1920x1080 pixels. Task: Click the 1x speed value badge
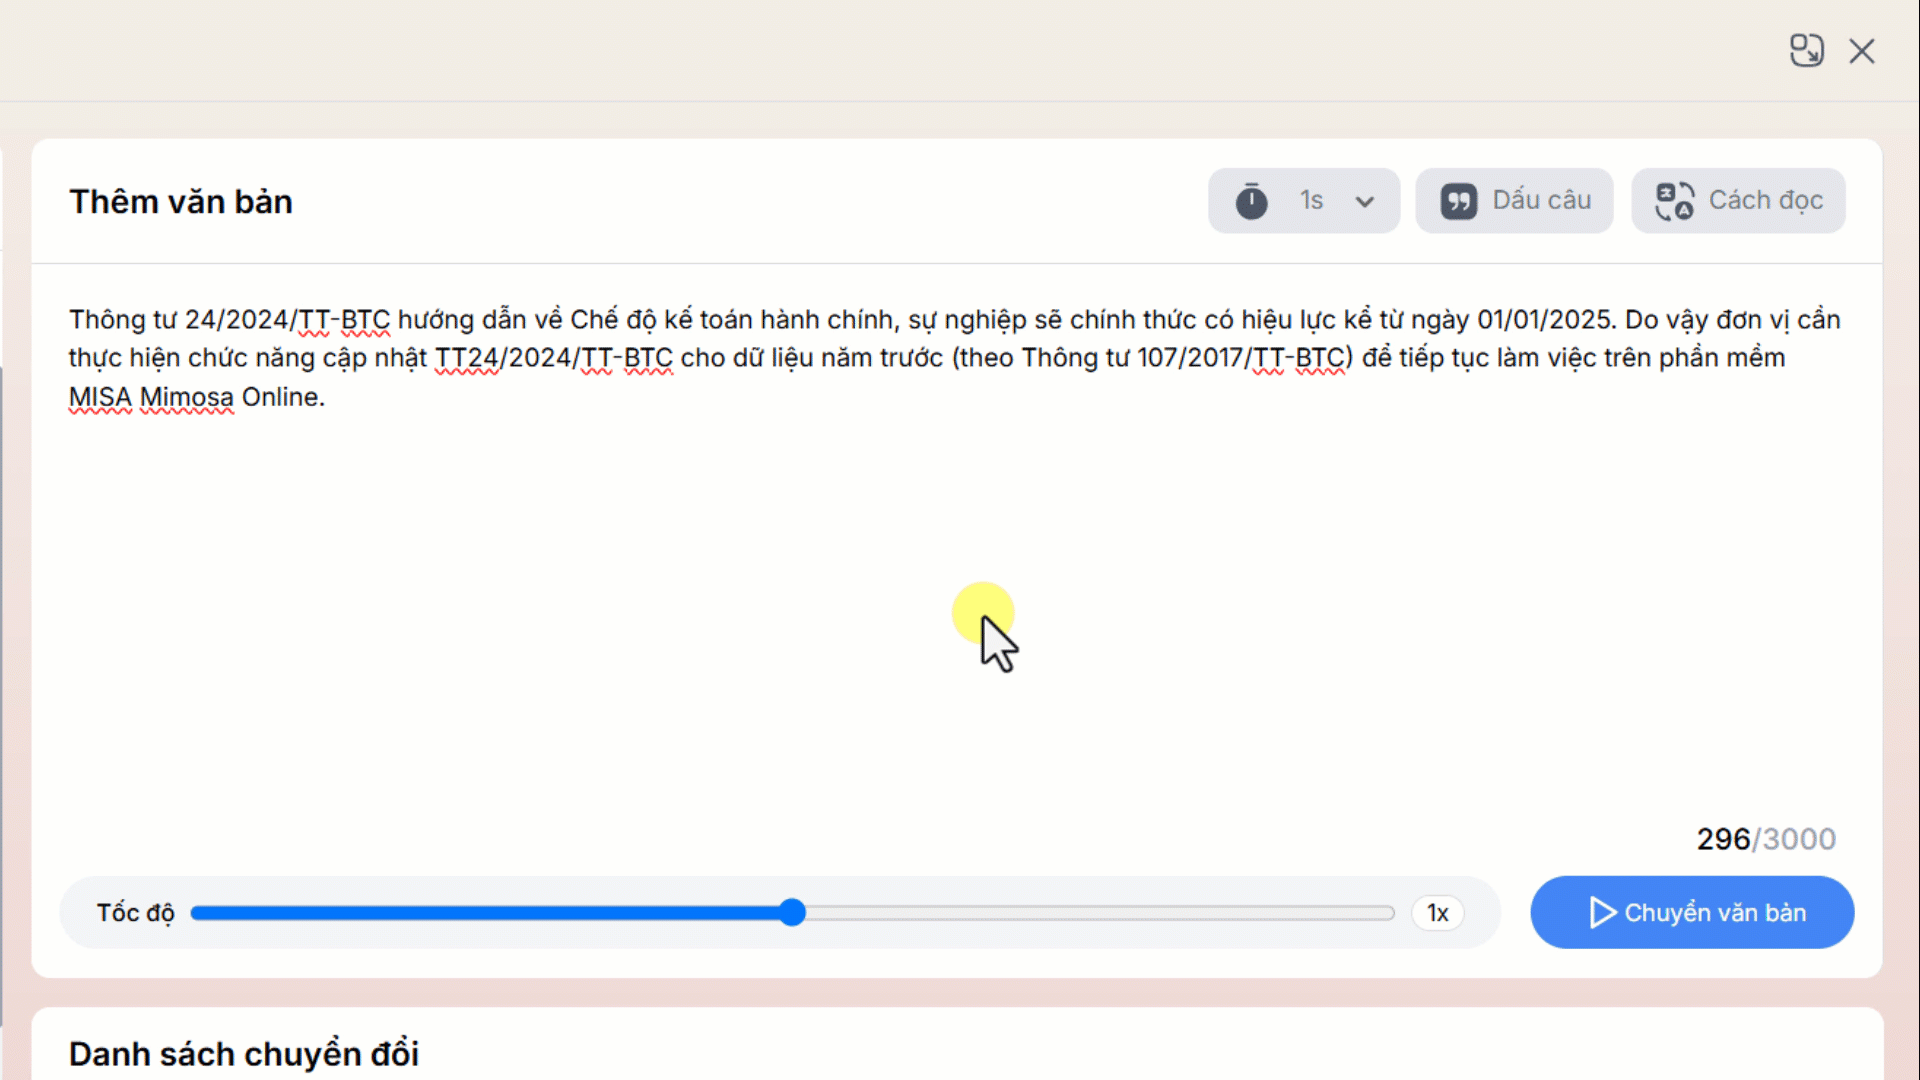pyautogui.click(x=1437, y=913)
